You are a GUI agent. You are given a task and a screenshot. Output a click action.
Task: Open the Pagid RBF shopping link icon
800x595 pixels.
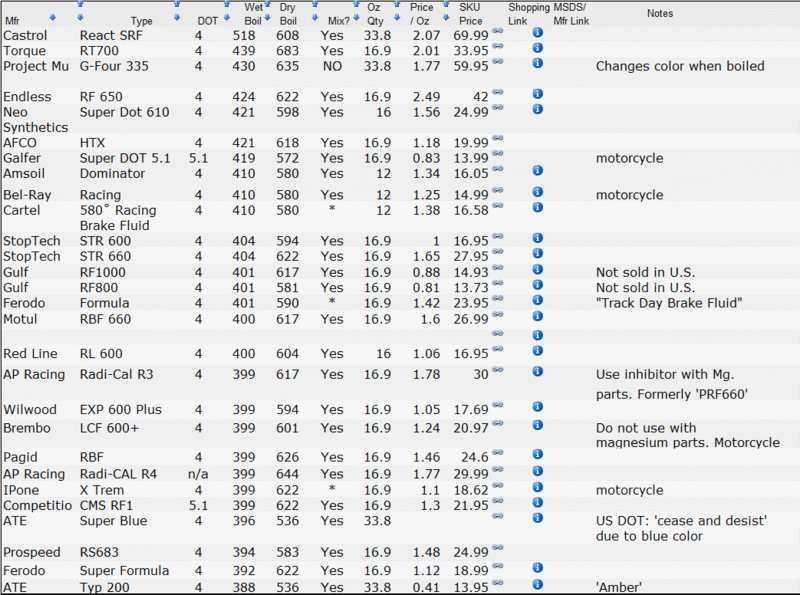point(497,453)
